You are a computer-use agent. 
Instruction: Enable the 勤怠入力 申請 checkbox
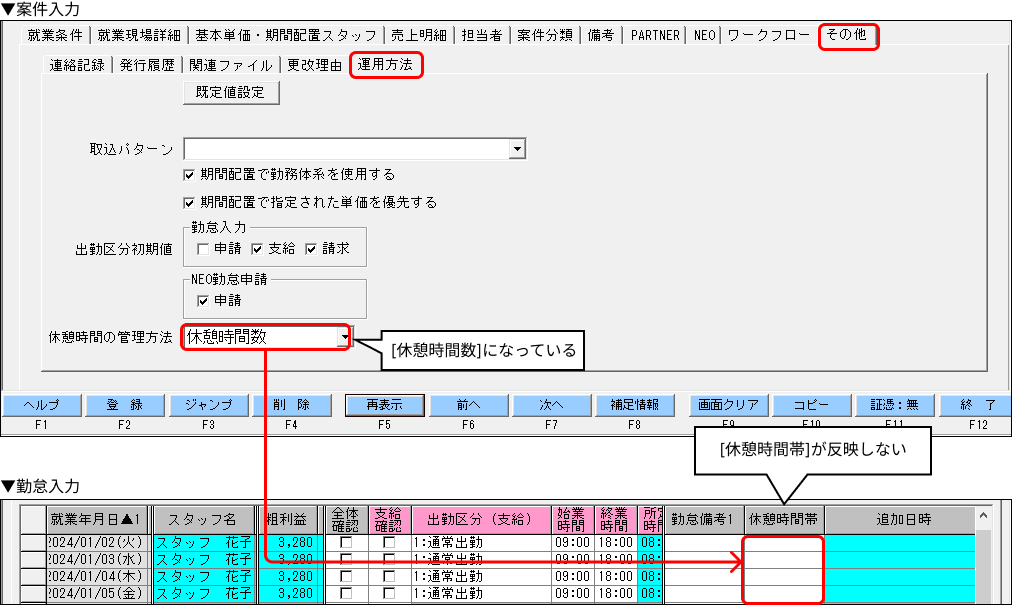click(203, 249)
